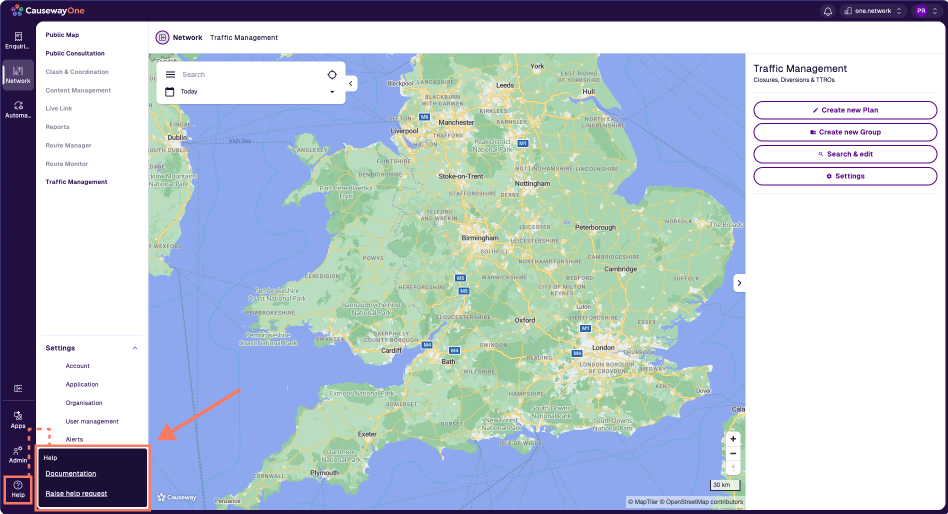The height and width of the screenshot is (514, 948).
Task: Click into the map Search field
Action: click(x=250, y=75)
